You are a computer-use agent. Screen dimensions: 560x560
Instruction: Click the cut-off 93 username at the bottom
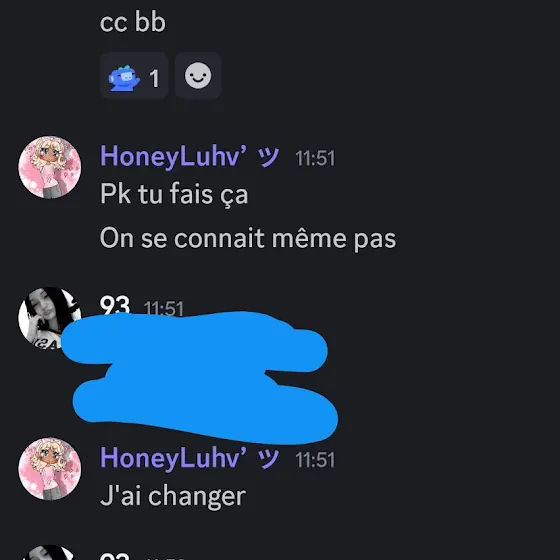(115, 556)
